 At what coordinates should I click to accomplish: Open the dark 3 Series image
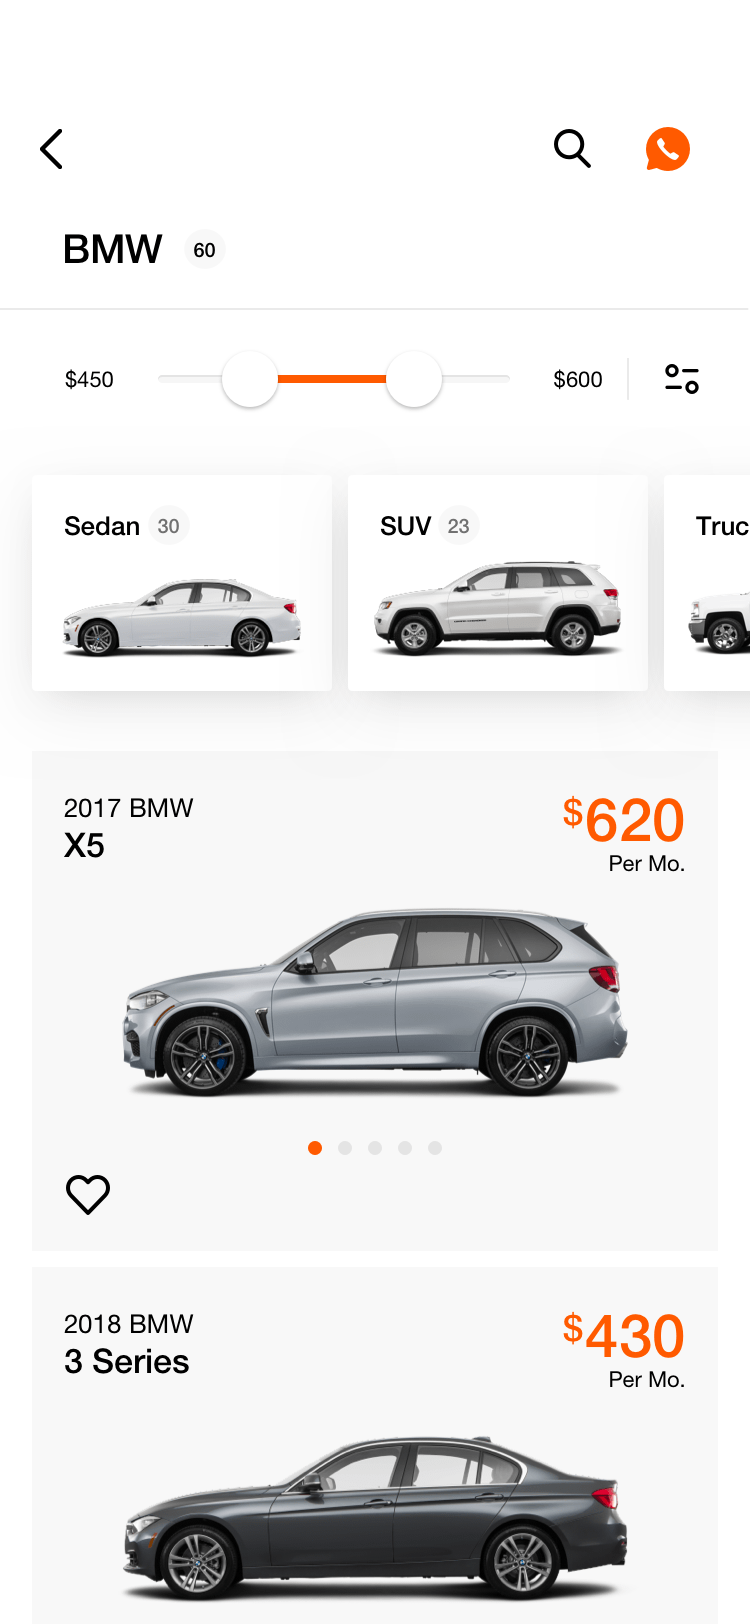click(375, 1520)
